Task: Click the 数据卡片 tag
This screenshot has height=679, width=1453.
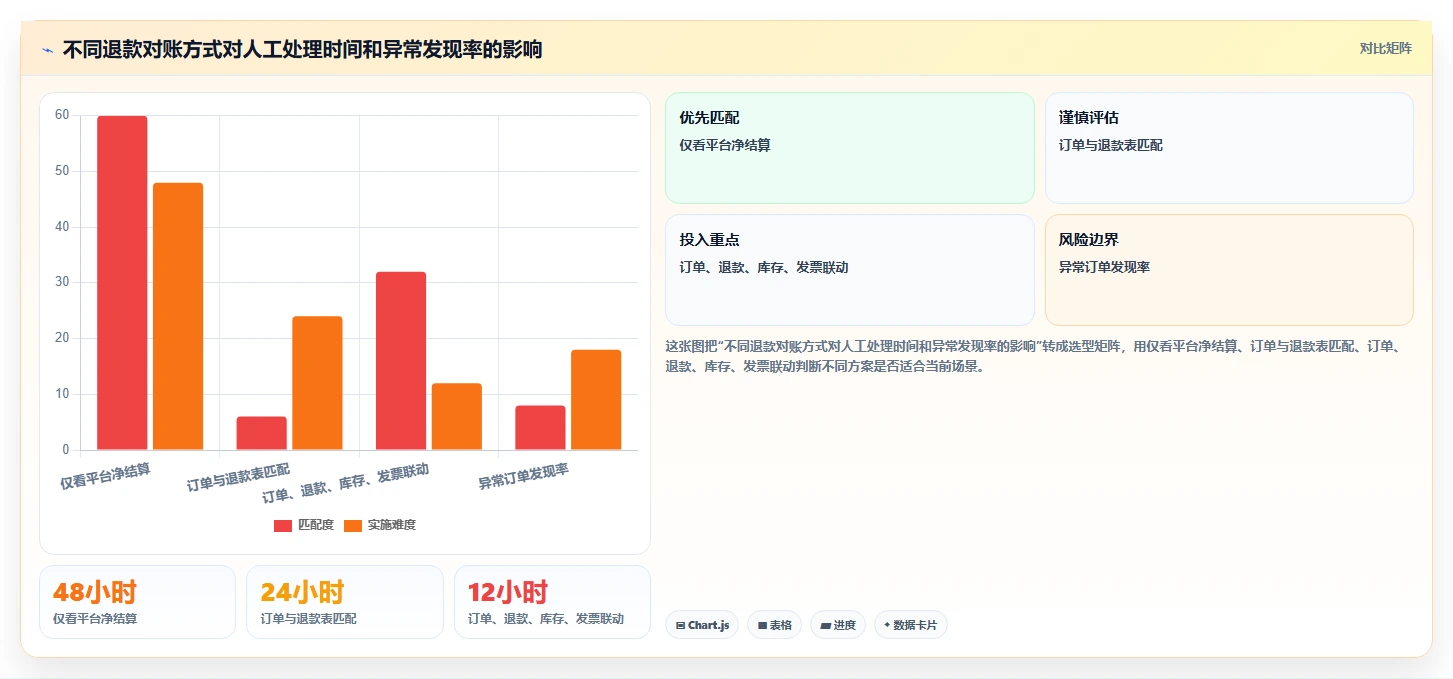Action: (911, 625)
